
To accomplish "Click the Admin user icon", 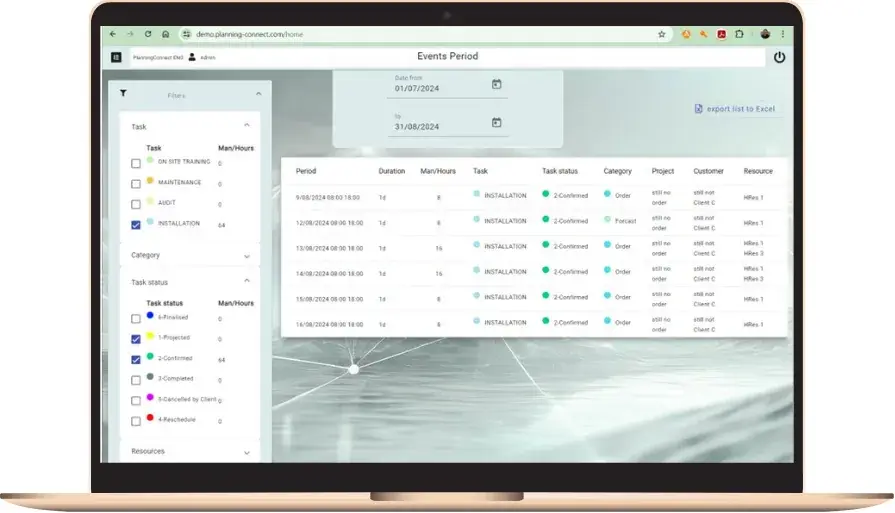I will (x=192, y=57).
